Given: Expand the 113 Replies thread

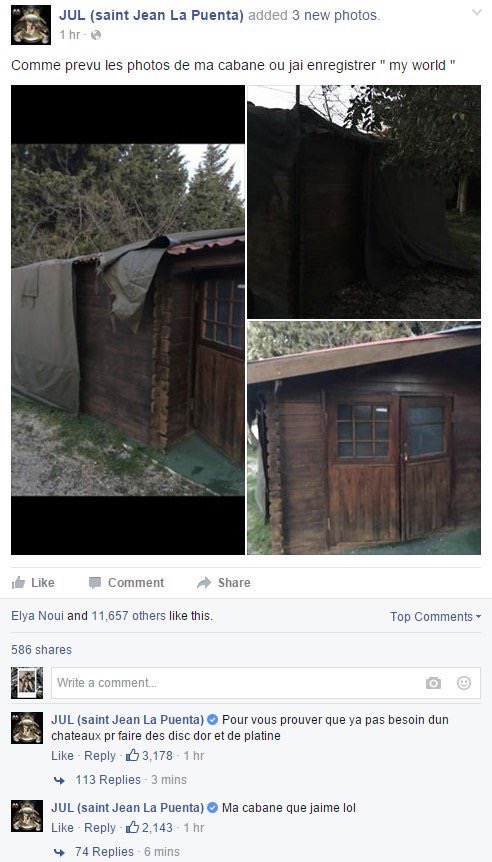Looking at the screenshot, I should (108, 780).
